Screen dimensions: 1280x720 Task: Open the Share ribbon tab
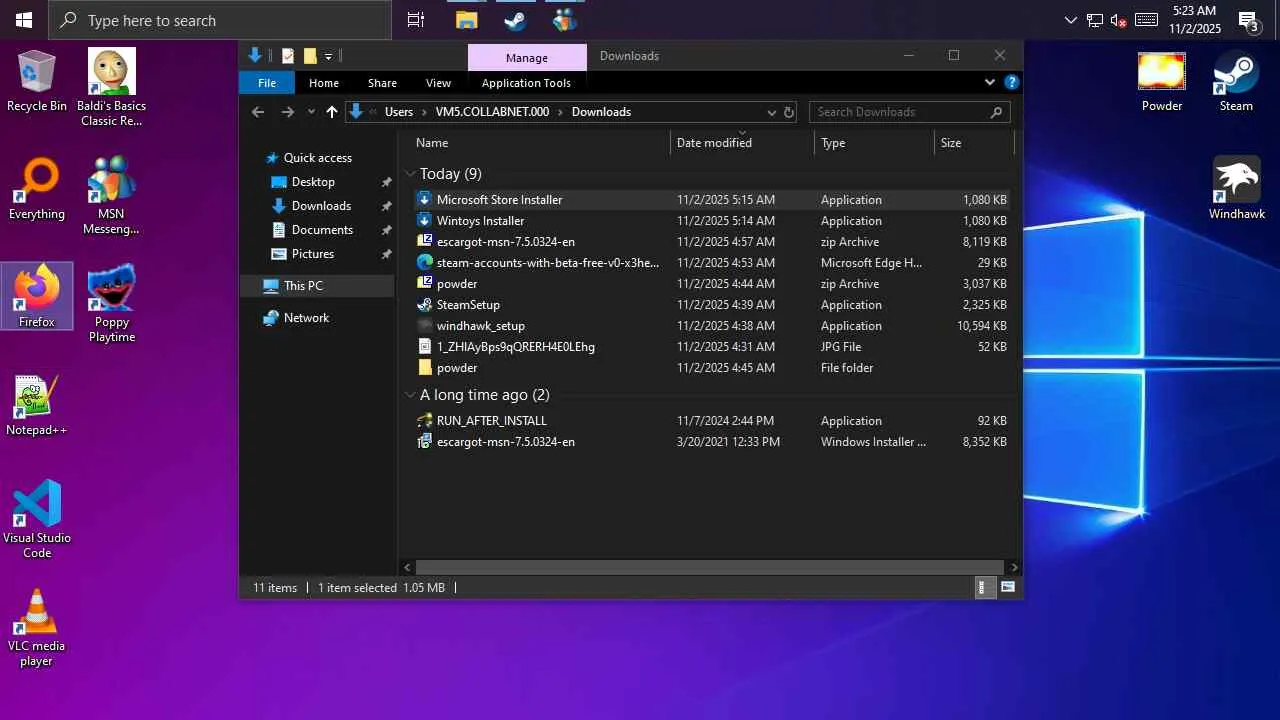(382, 83)
